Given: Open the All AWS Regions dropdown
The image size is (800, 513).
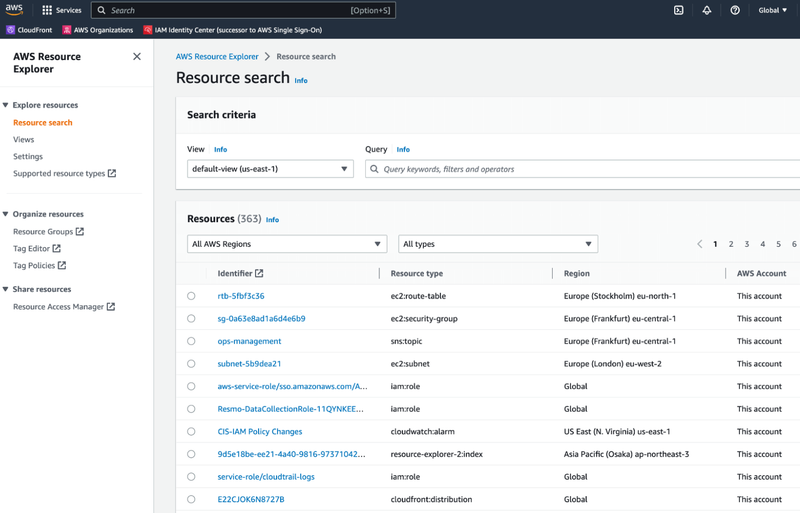Looking at the screenshot, I should (x=286, y=244).
